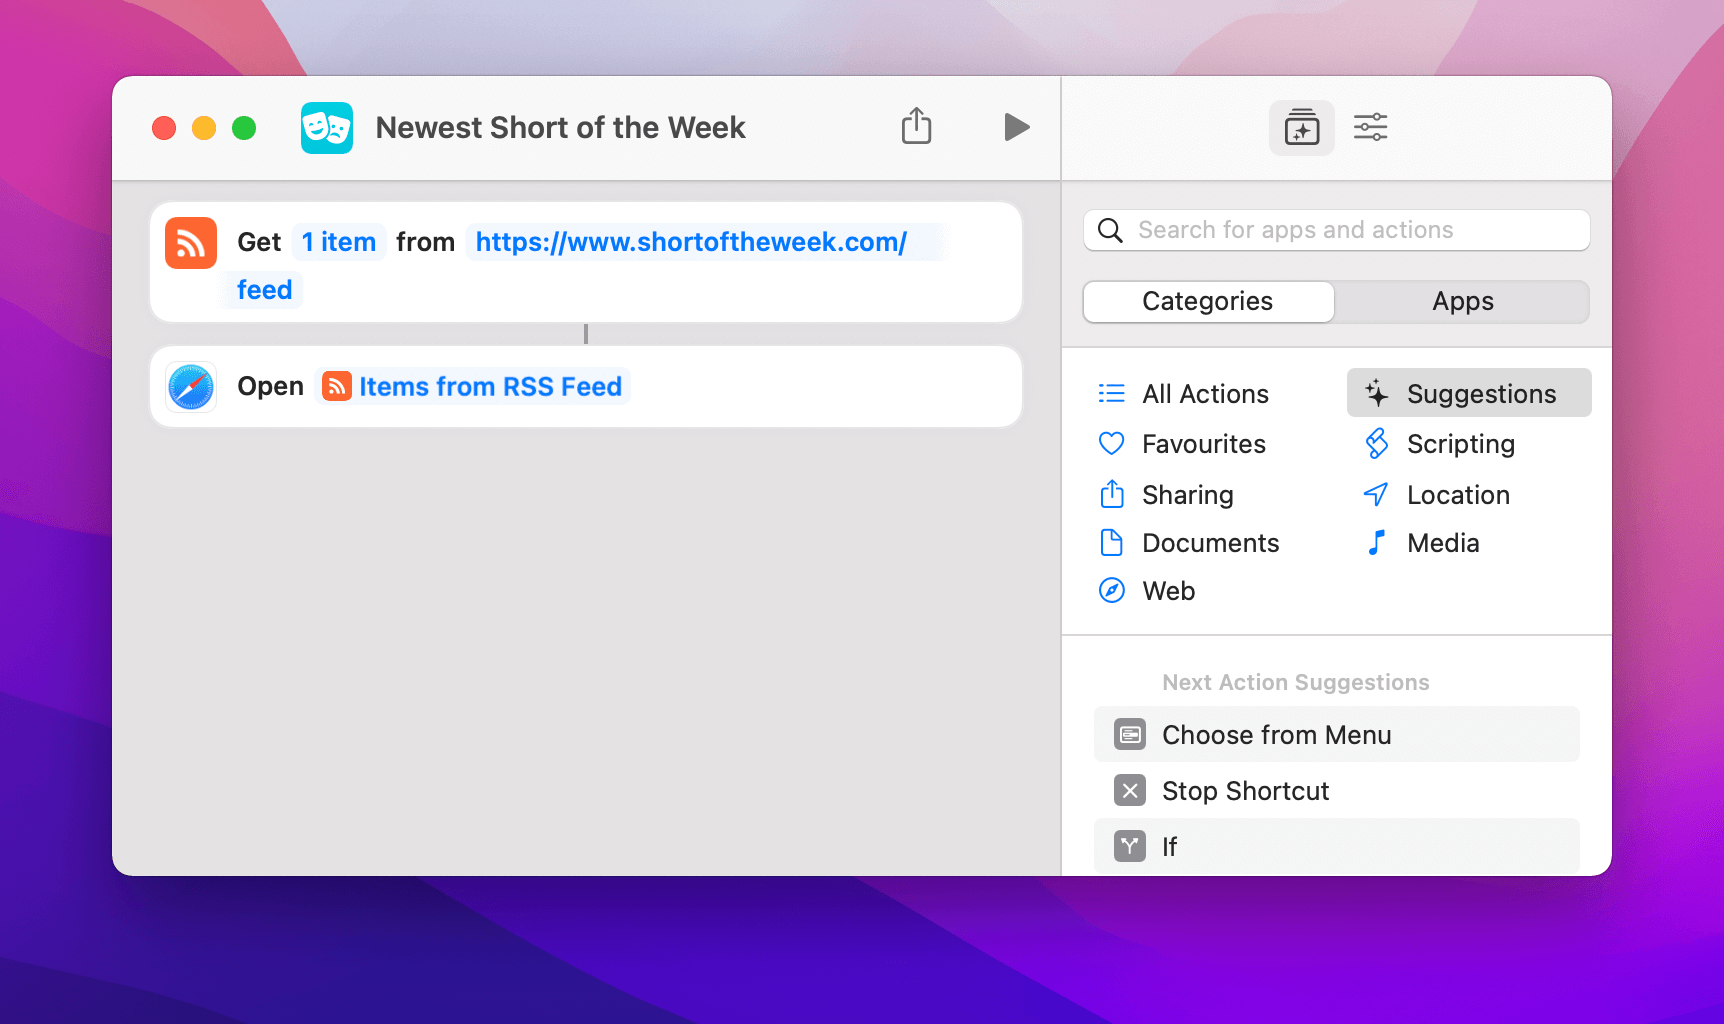Show Favourites actions
Viewport: 1724px width, 1024px height.
click(1203, 443)
